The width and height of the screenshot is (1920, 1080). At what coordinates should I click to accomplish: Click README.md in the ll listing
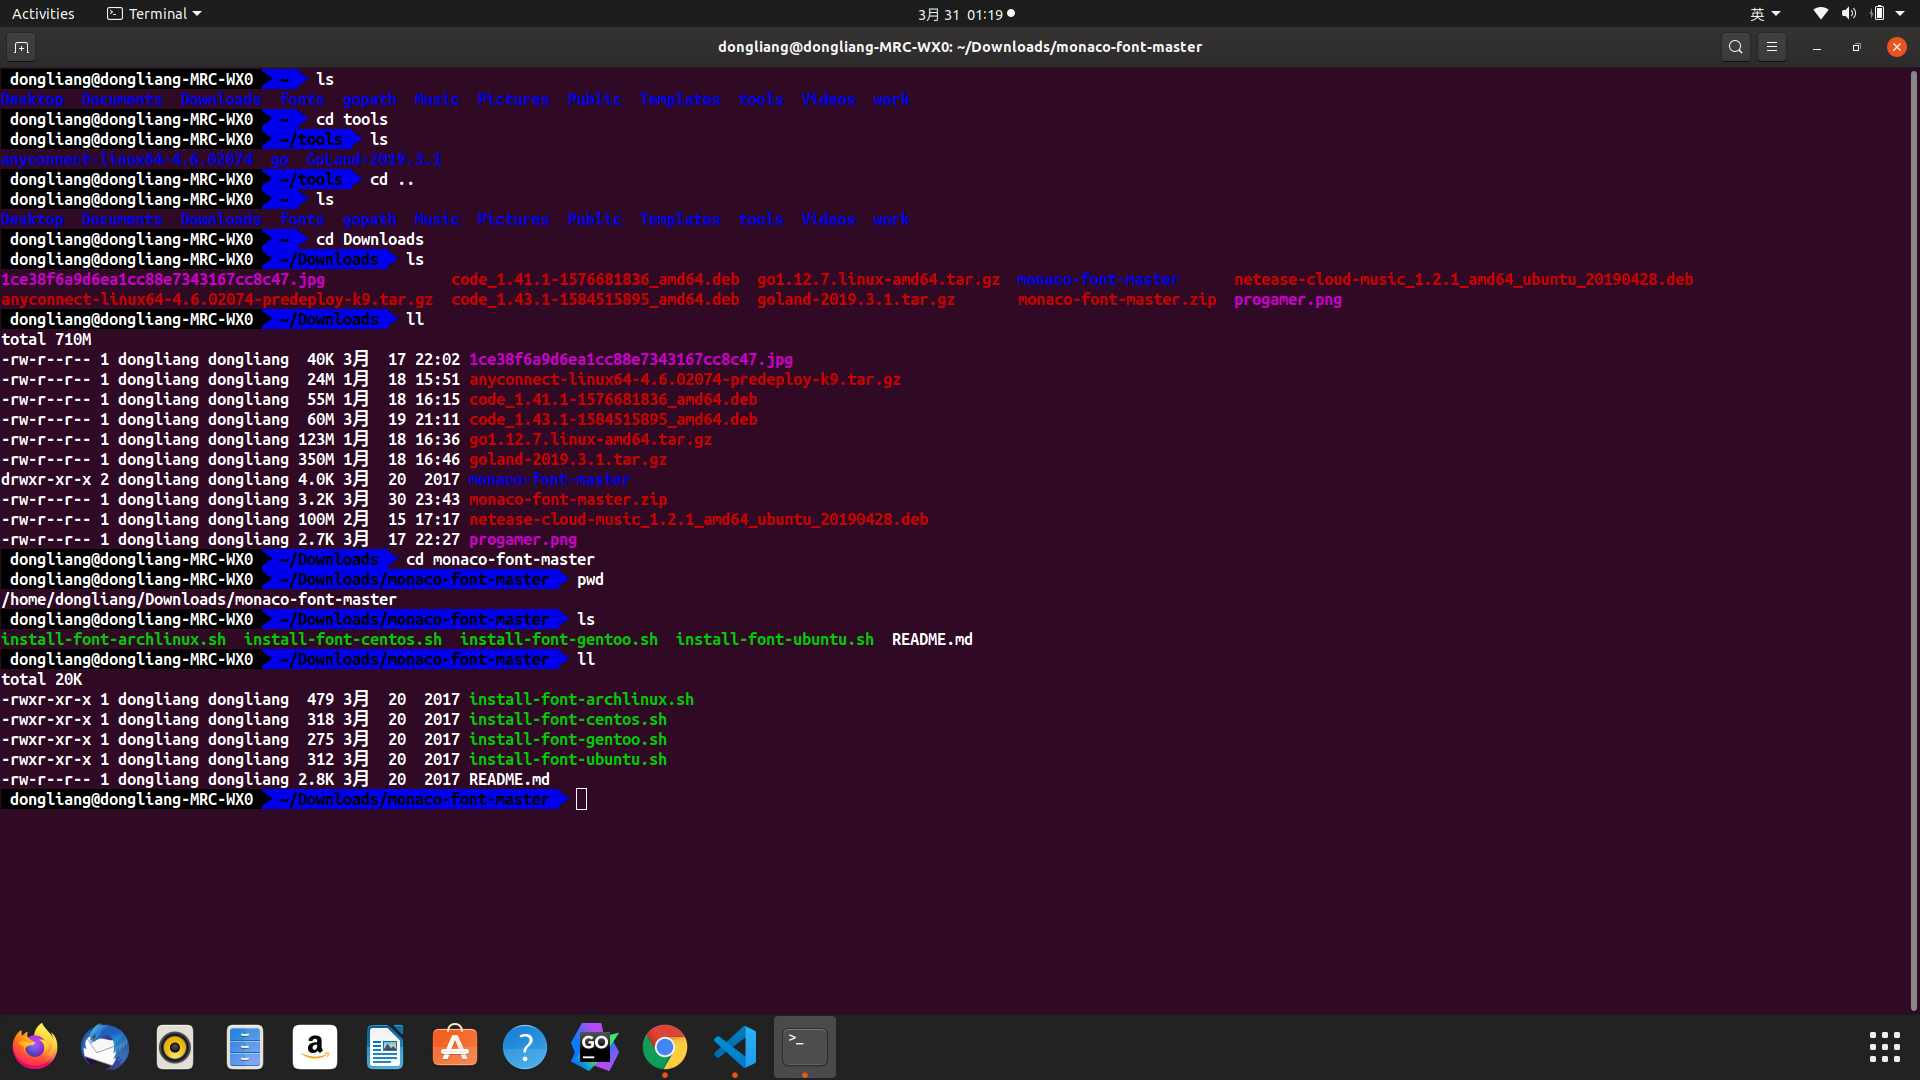(x=509, y=779)
